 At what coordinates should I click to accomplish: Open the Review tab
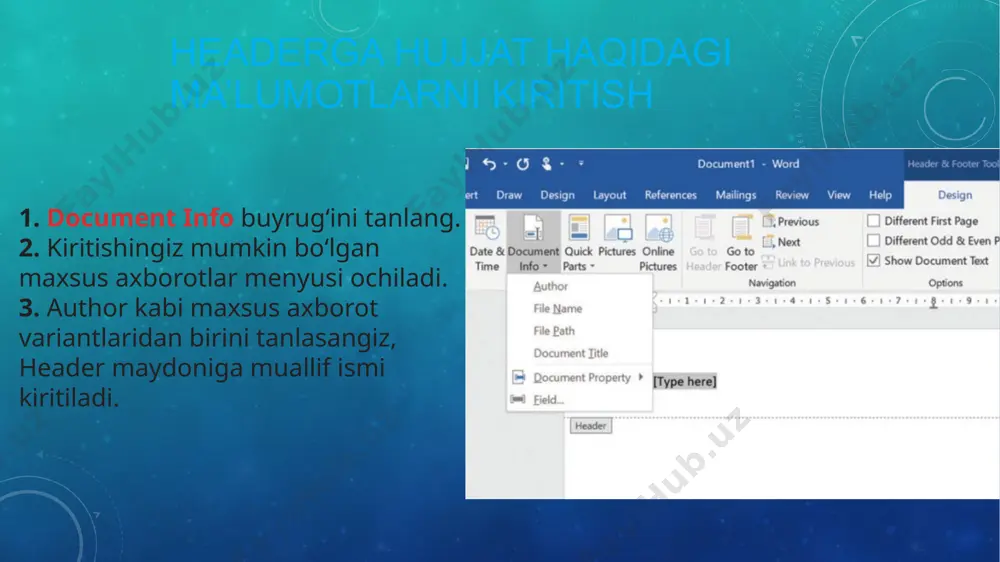(791, 195)
